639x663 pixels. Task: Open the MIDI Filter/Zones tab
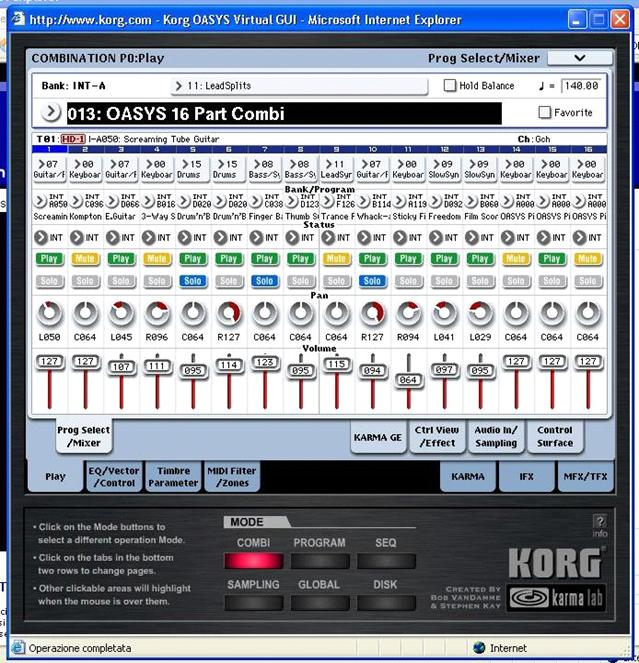[232, 477]
